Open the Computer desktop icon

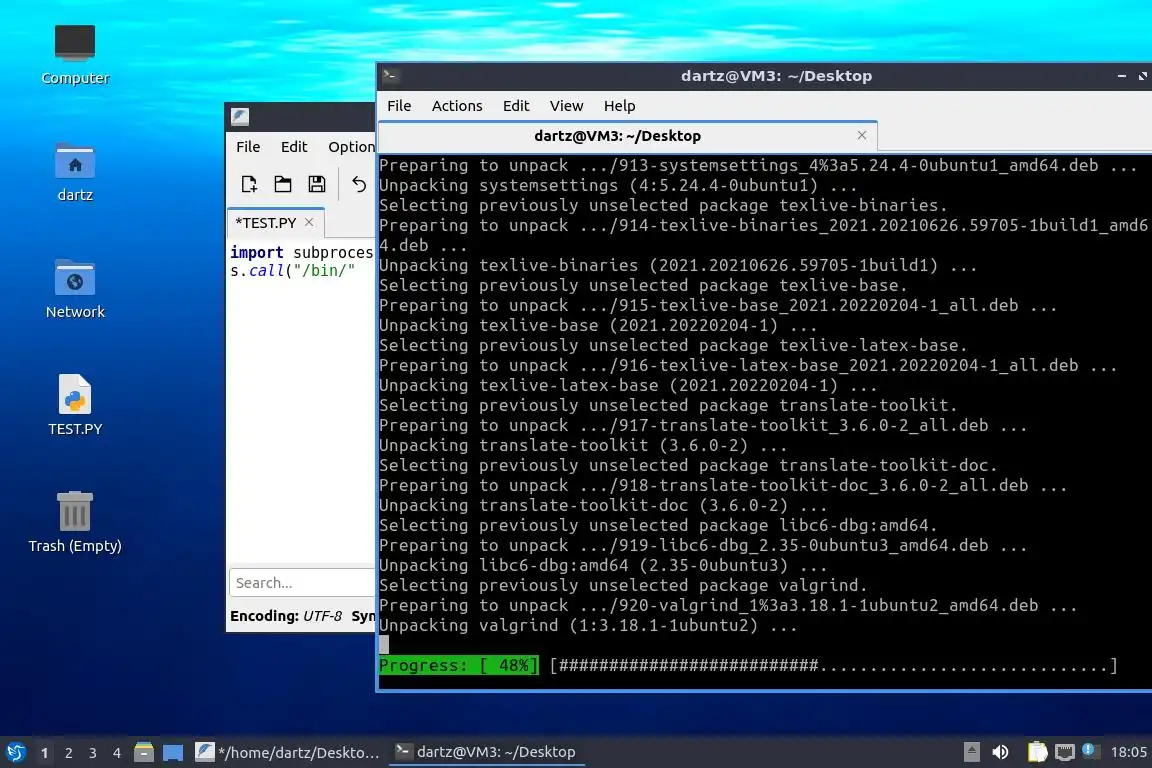(75, 54)
